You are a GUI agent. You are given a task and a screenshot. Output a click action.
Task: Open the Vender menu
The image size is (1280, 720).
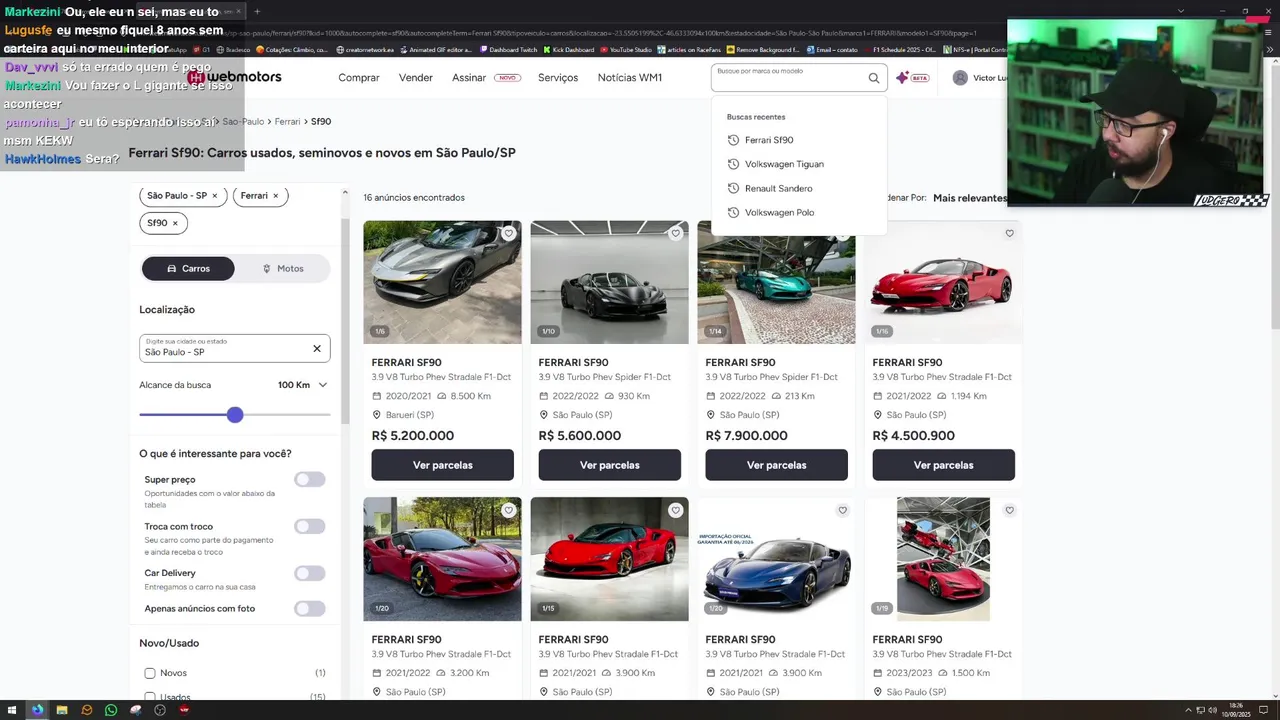[416, 78]
